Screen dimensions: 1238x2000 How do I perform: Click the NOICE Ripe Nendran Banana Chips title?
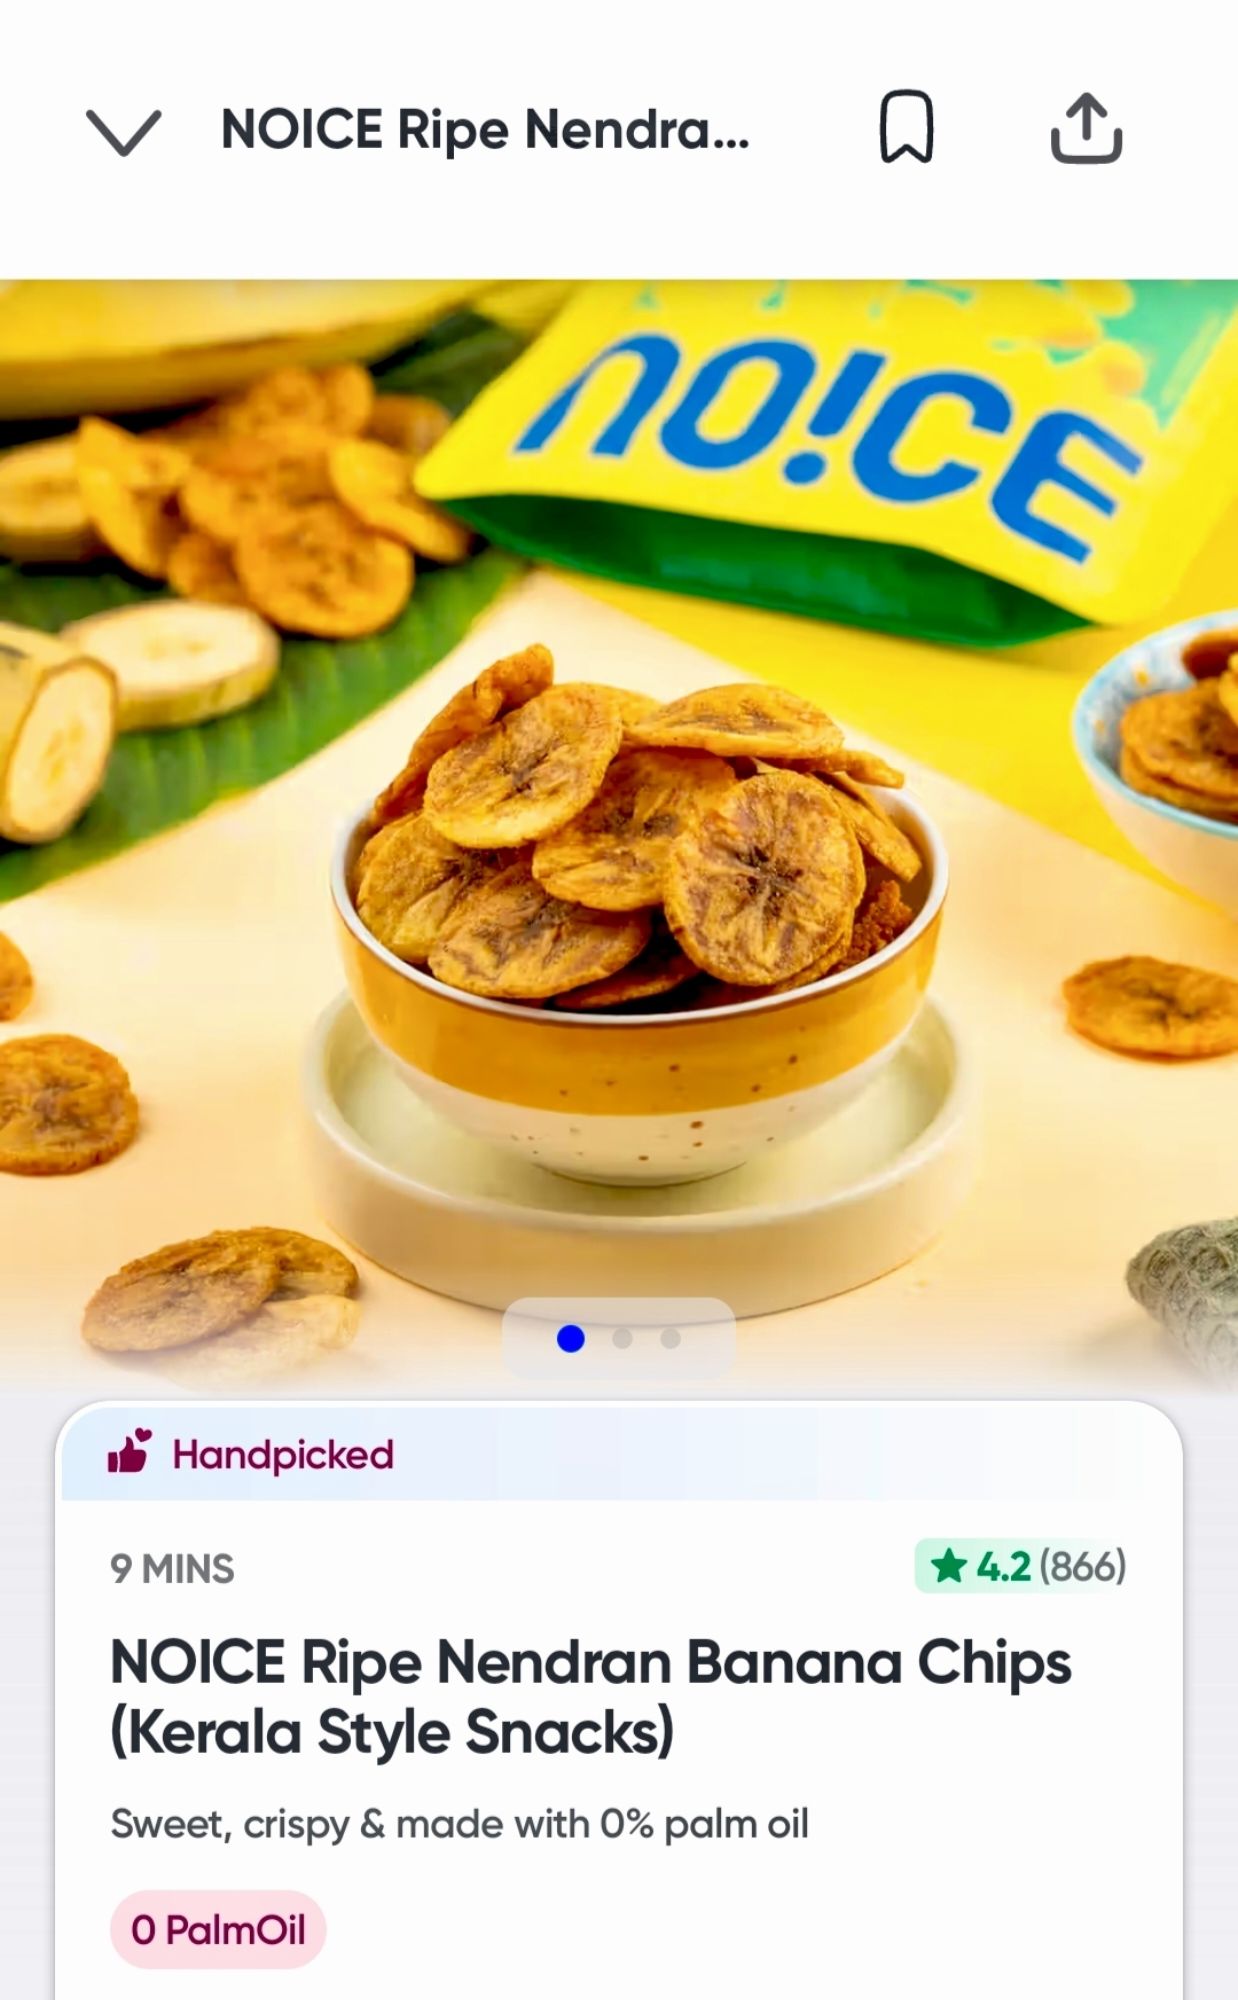pyautogui.click(x=590, y=1697)
